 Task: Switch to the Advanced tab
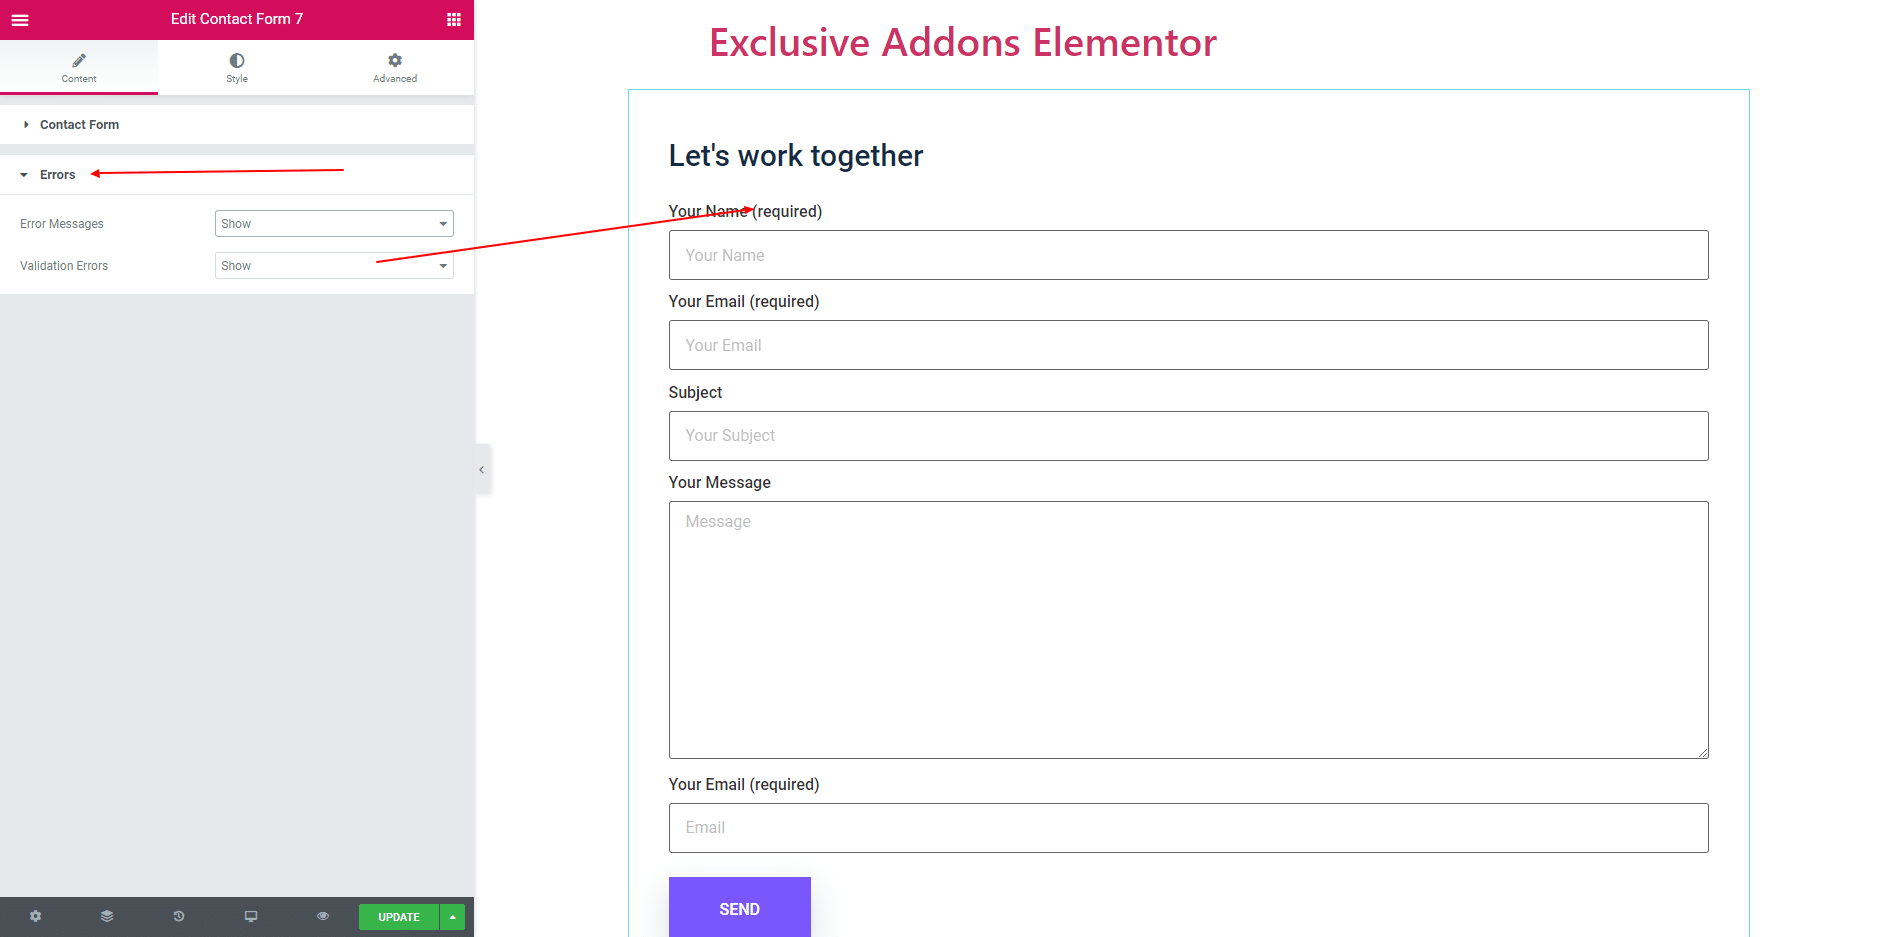click(395, 68)
